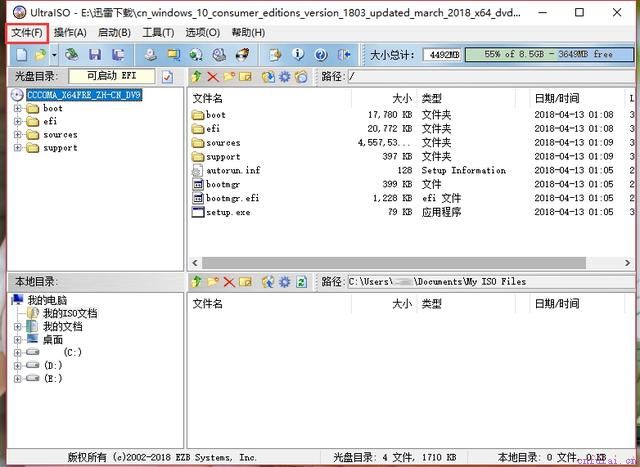Click New Folder icon in the local directory toolbar
The height and width of the screenshot is (467, 640).
pyautogui.click(x=213, y=281)
